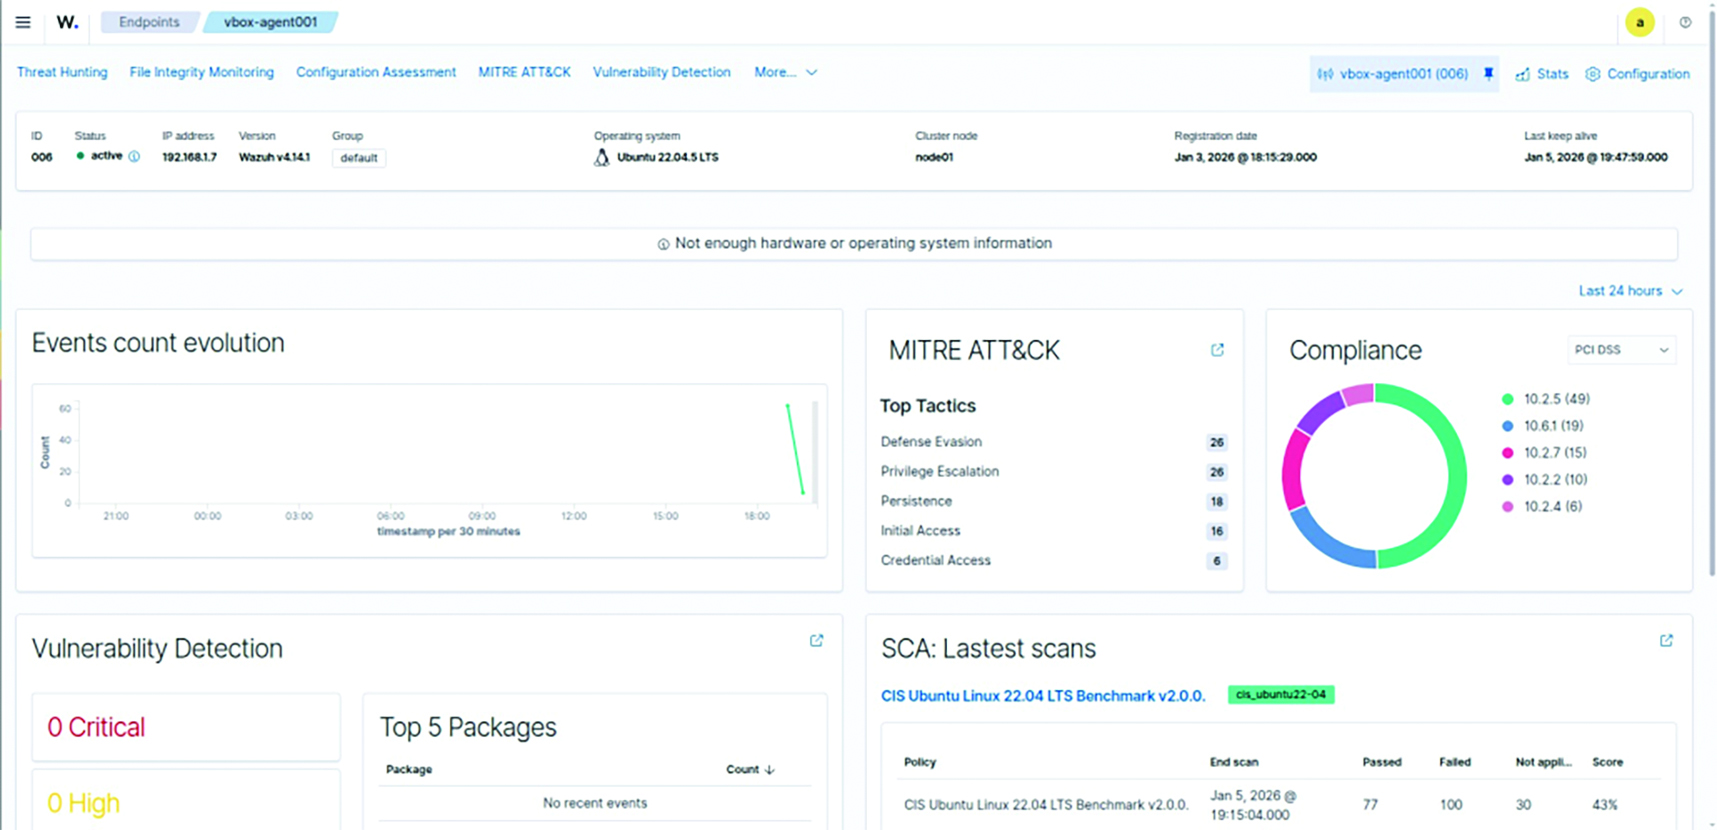Click the Configuration button
Image resolution: width=1717 pixels, height=830 pixels.
click(1637, 74)
